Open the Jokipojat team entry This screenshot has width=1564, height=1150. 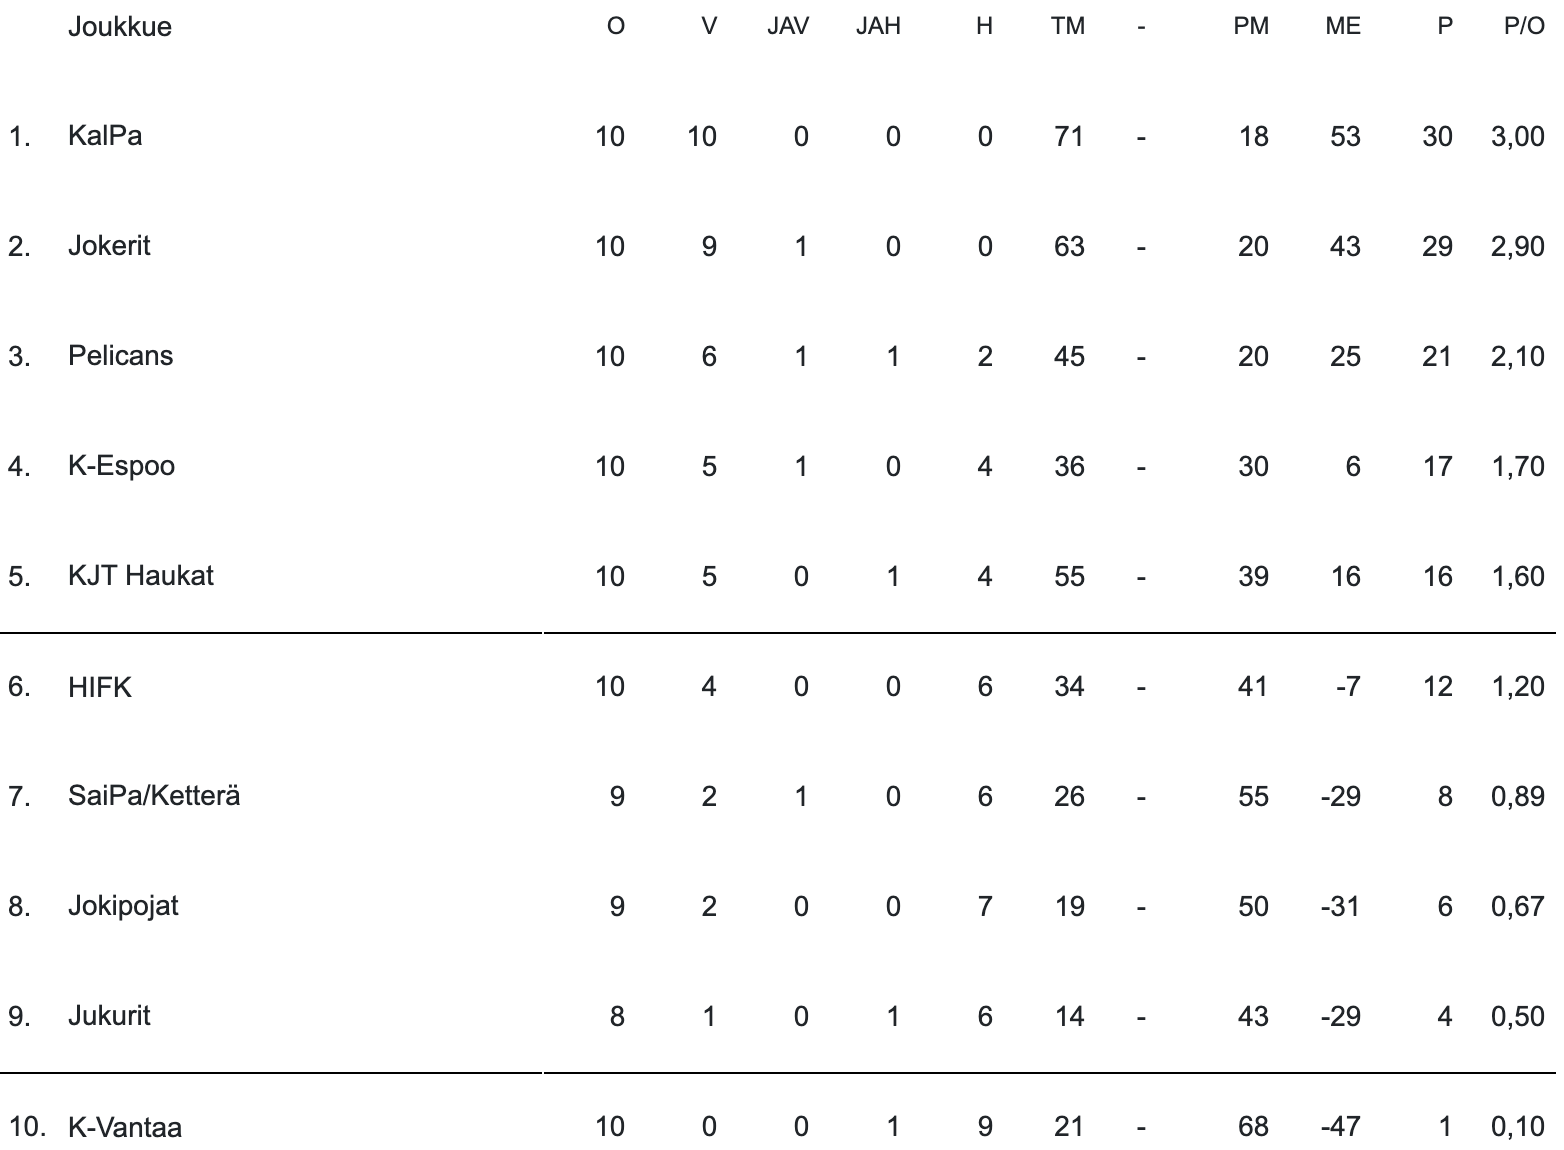click(123, 906)
